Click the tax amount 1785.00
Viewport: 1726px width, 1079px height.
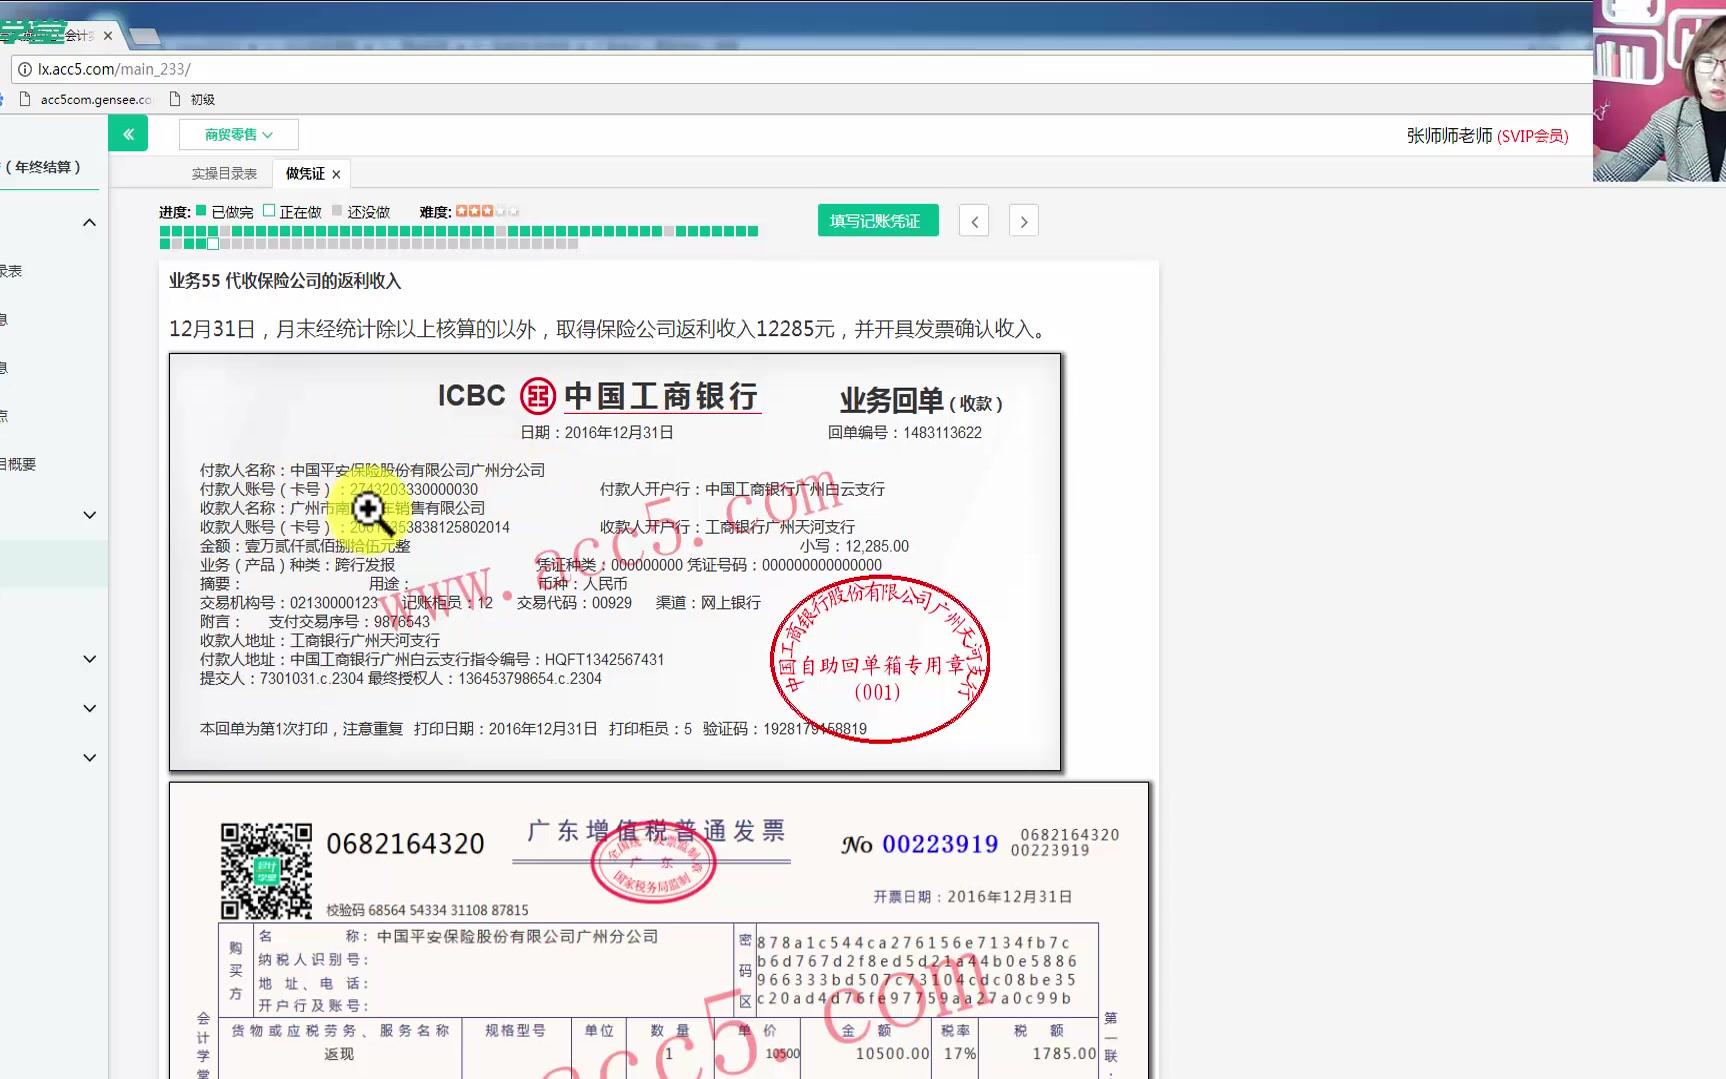pyautogui.click(x=1064, y=1054)
